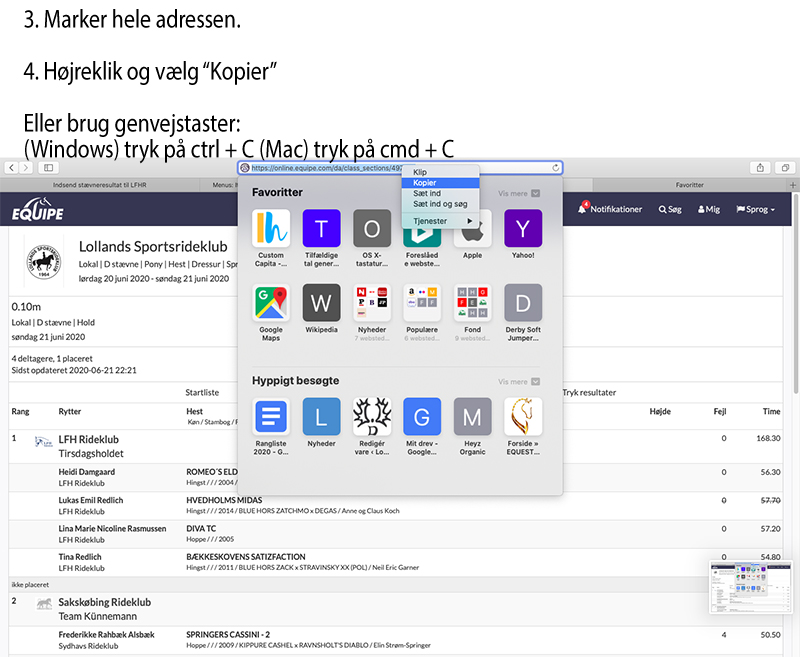800x657 pixels.
Task: Open the Wikipedia favorite icon
Action: click(321, 303)
